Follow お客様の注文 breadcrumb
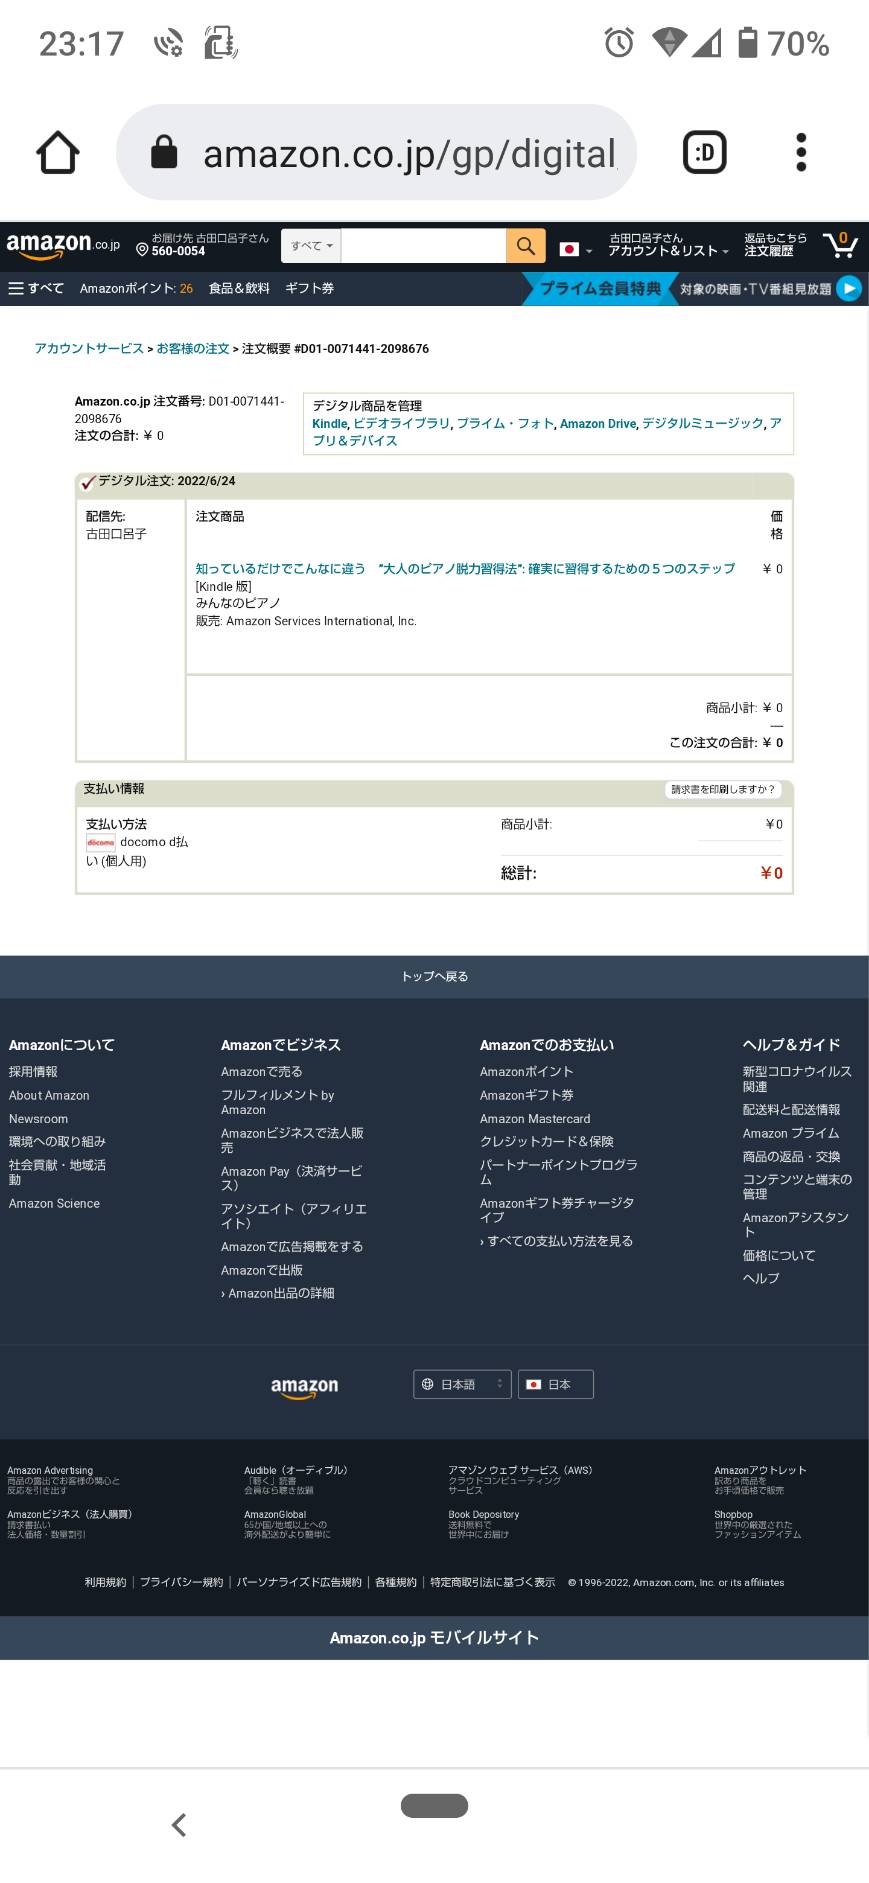869x1883 pixels. click(x=193, y=348)
